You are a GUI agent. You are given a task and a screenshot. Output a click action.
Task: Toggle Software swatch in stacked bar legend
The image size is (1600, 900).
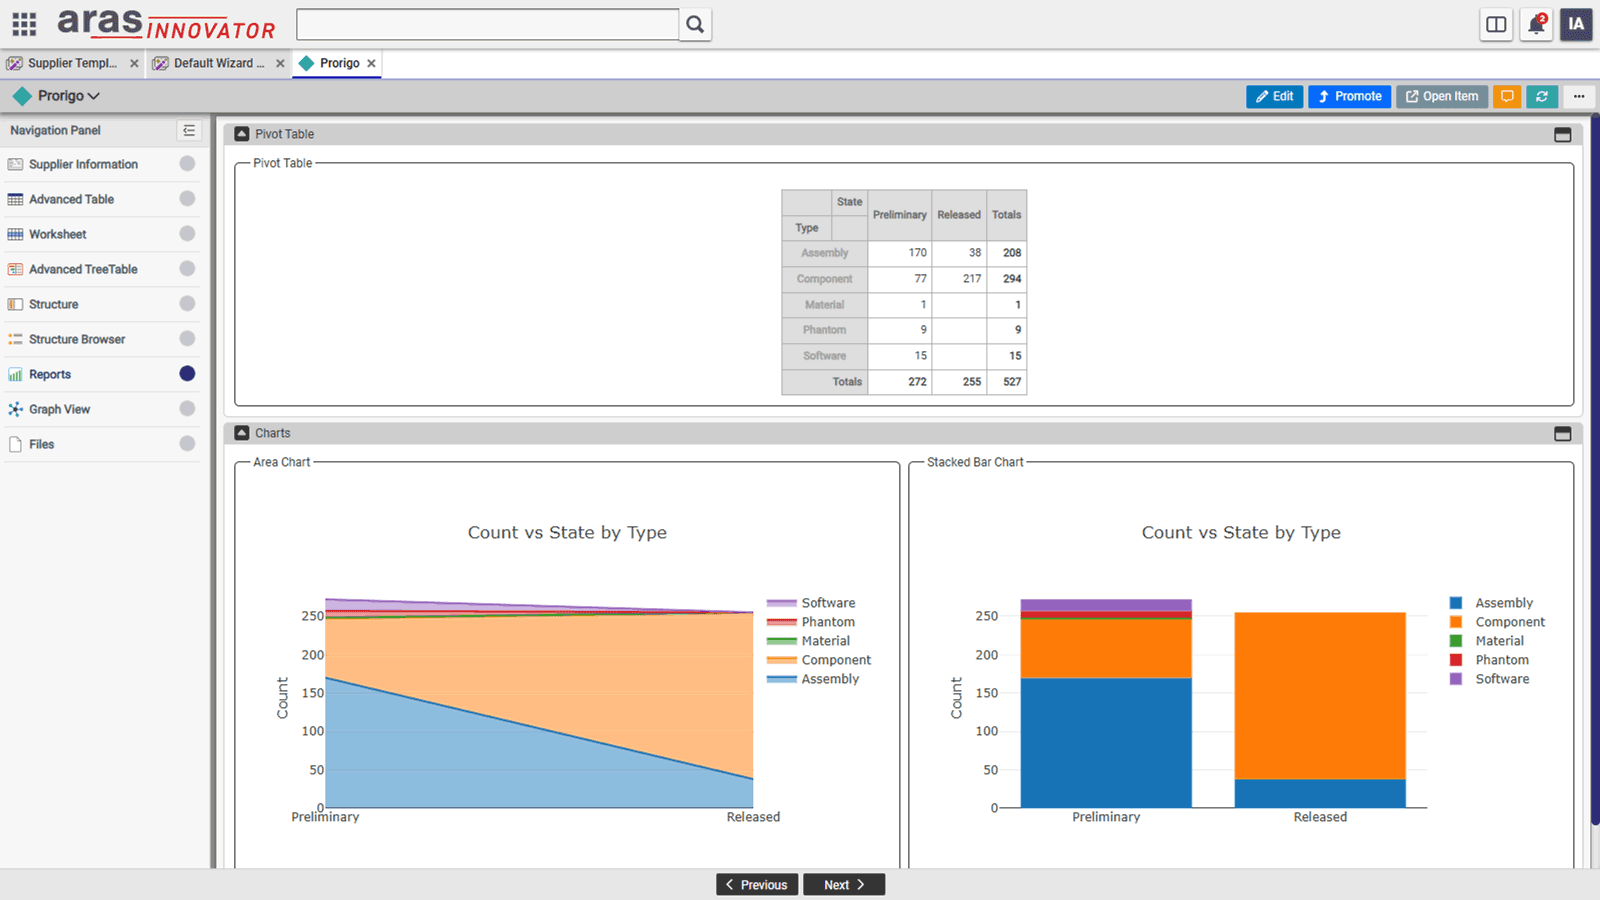[1456, 679]
